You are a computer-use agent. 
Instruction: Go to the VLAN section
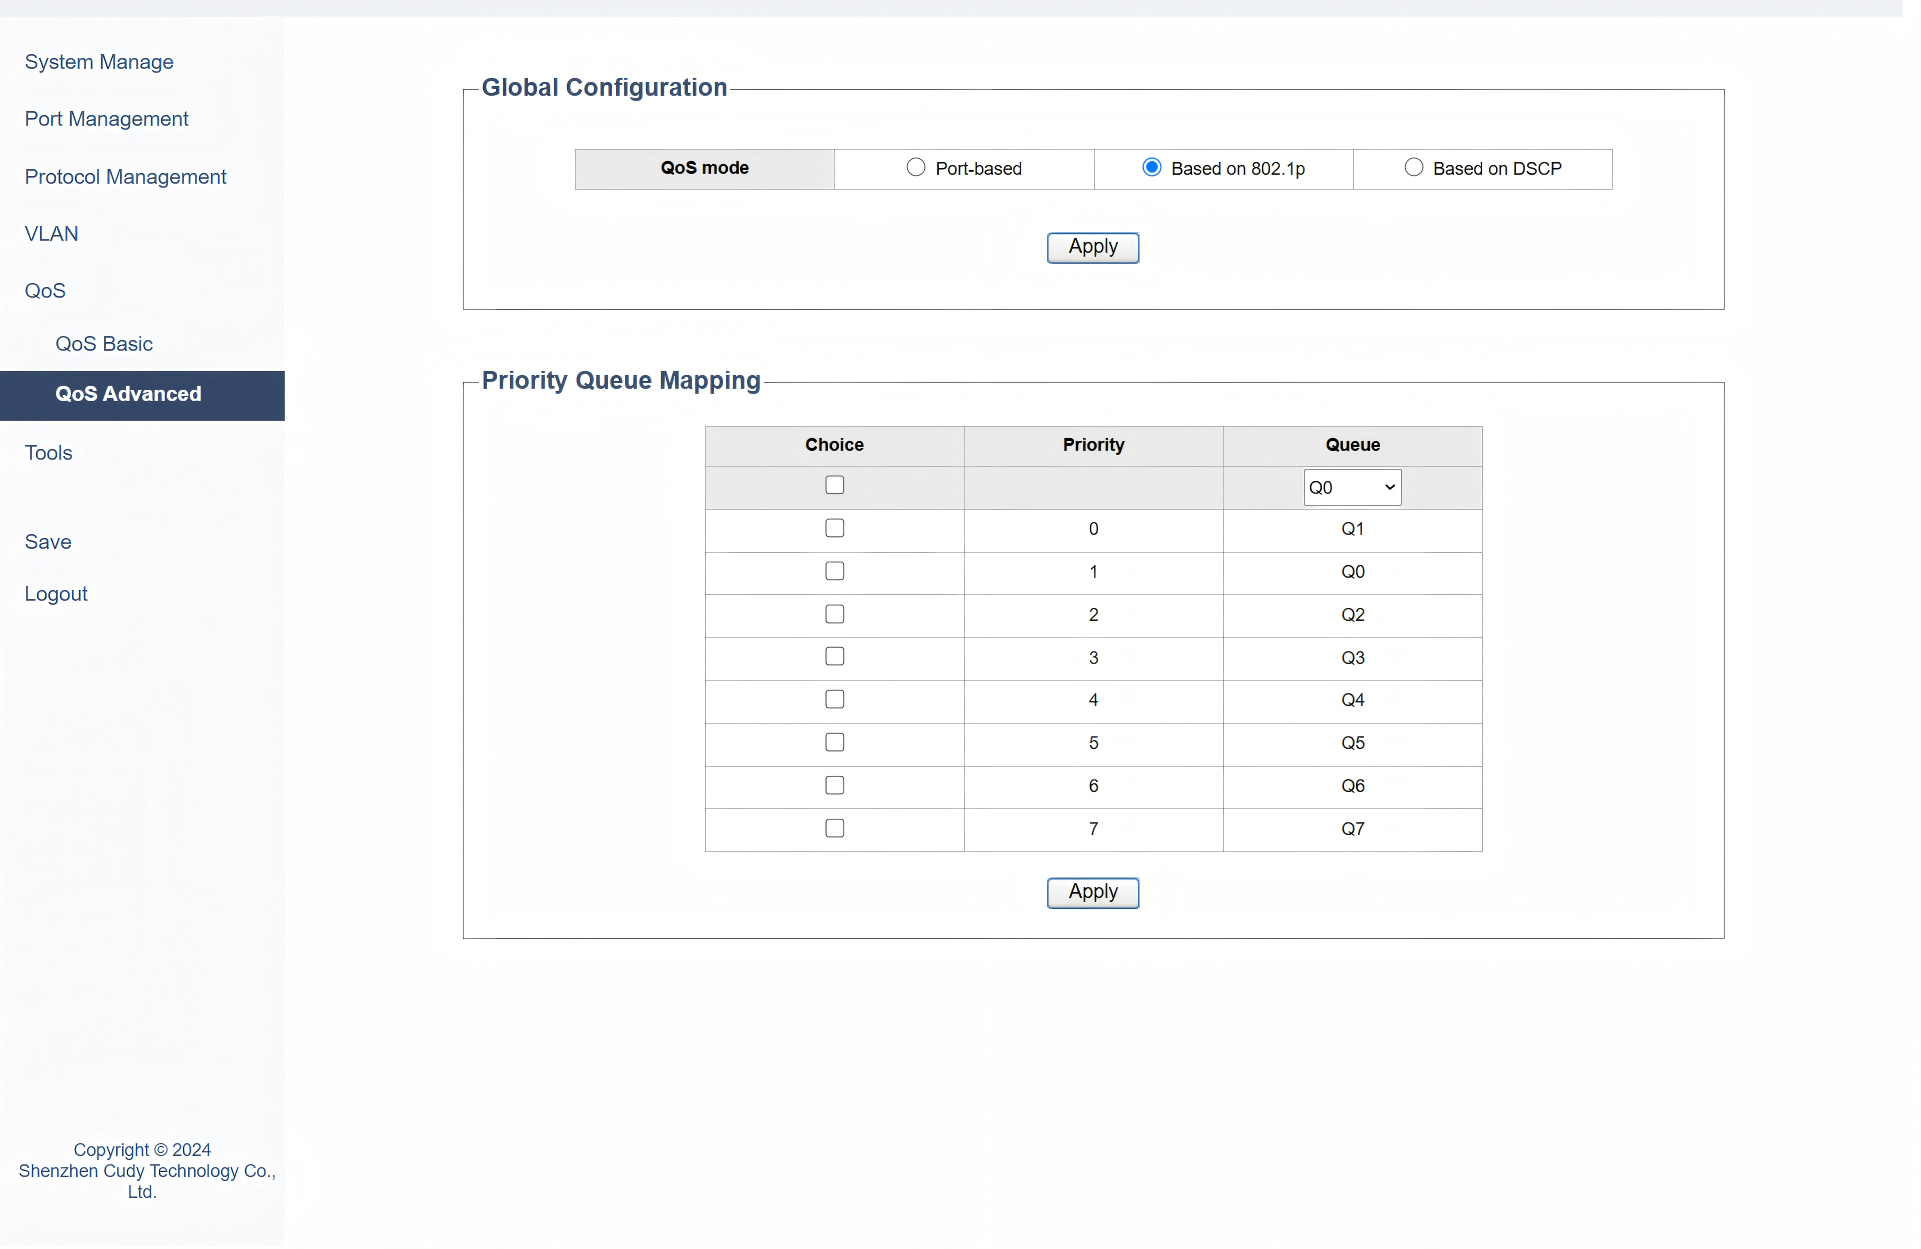coord(51,234)
